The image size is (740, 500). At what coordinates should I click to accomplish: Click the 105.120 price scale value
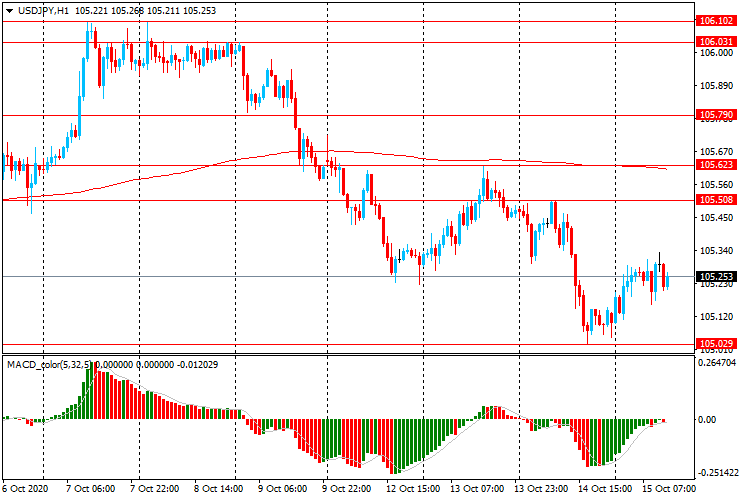(716, 316)
